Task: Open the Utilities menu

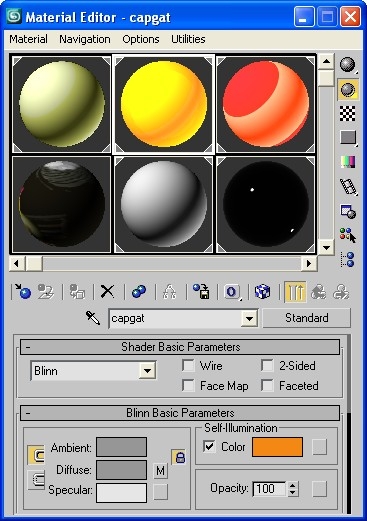Action: tap(188, 39)
